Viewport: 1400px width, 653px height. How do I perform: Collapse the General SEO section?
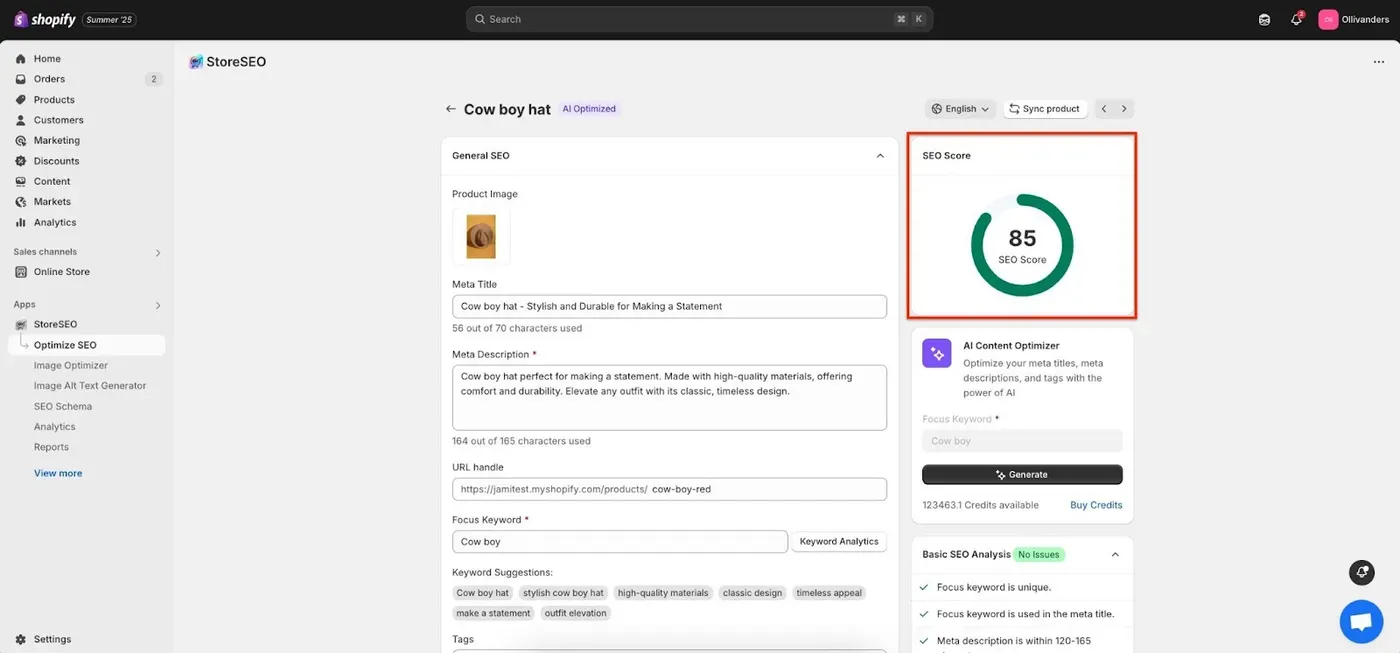(x=880, y=156)
